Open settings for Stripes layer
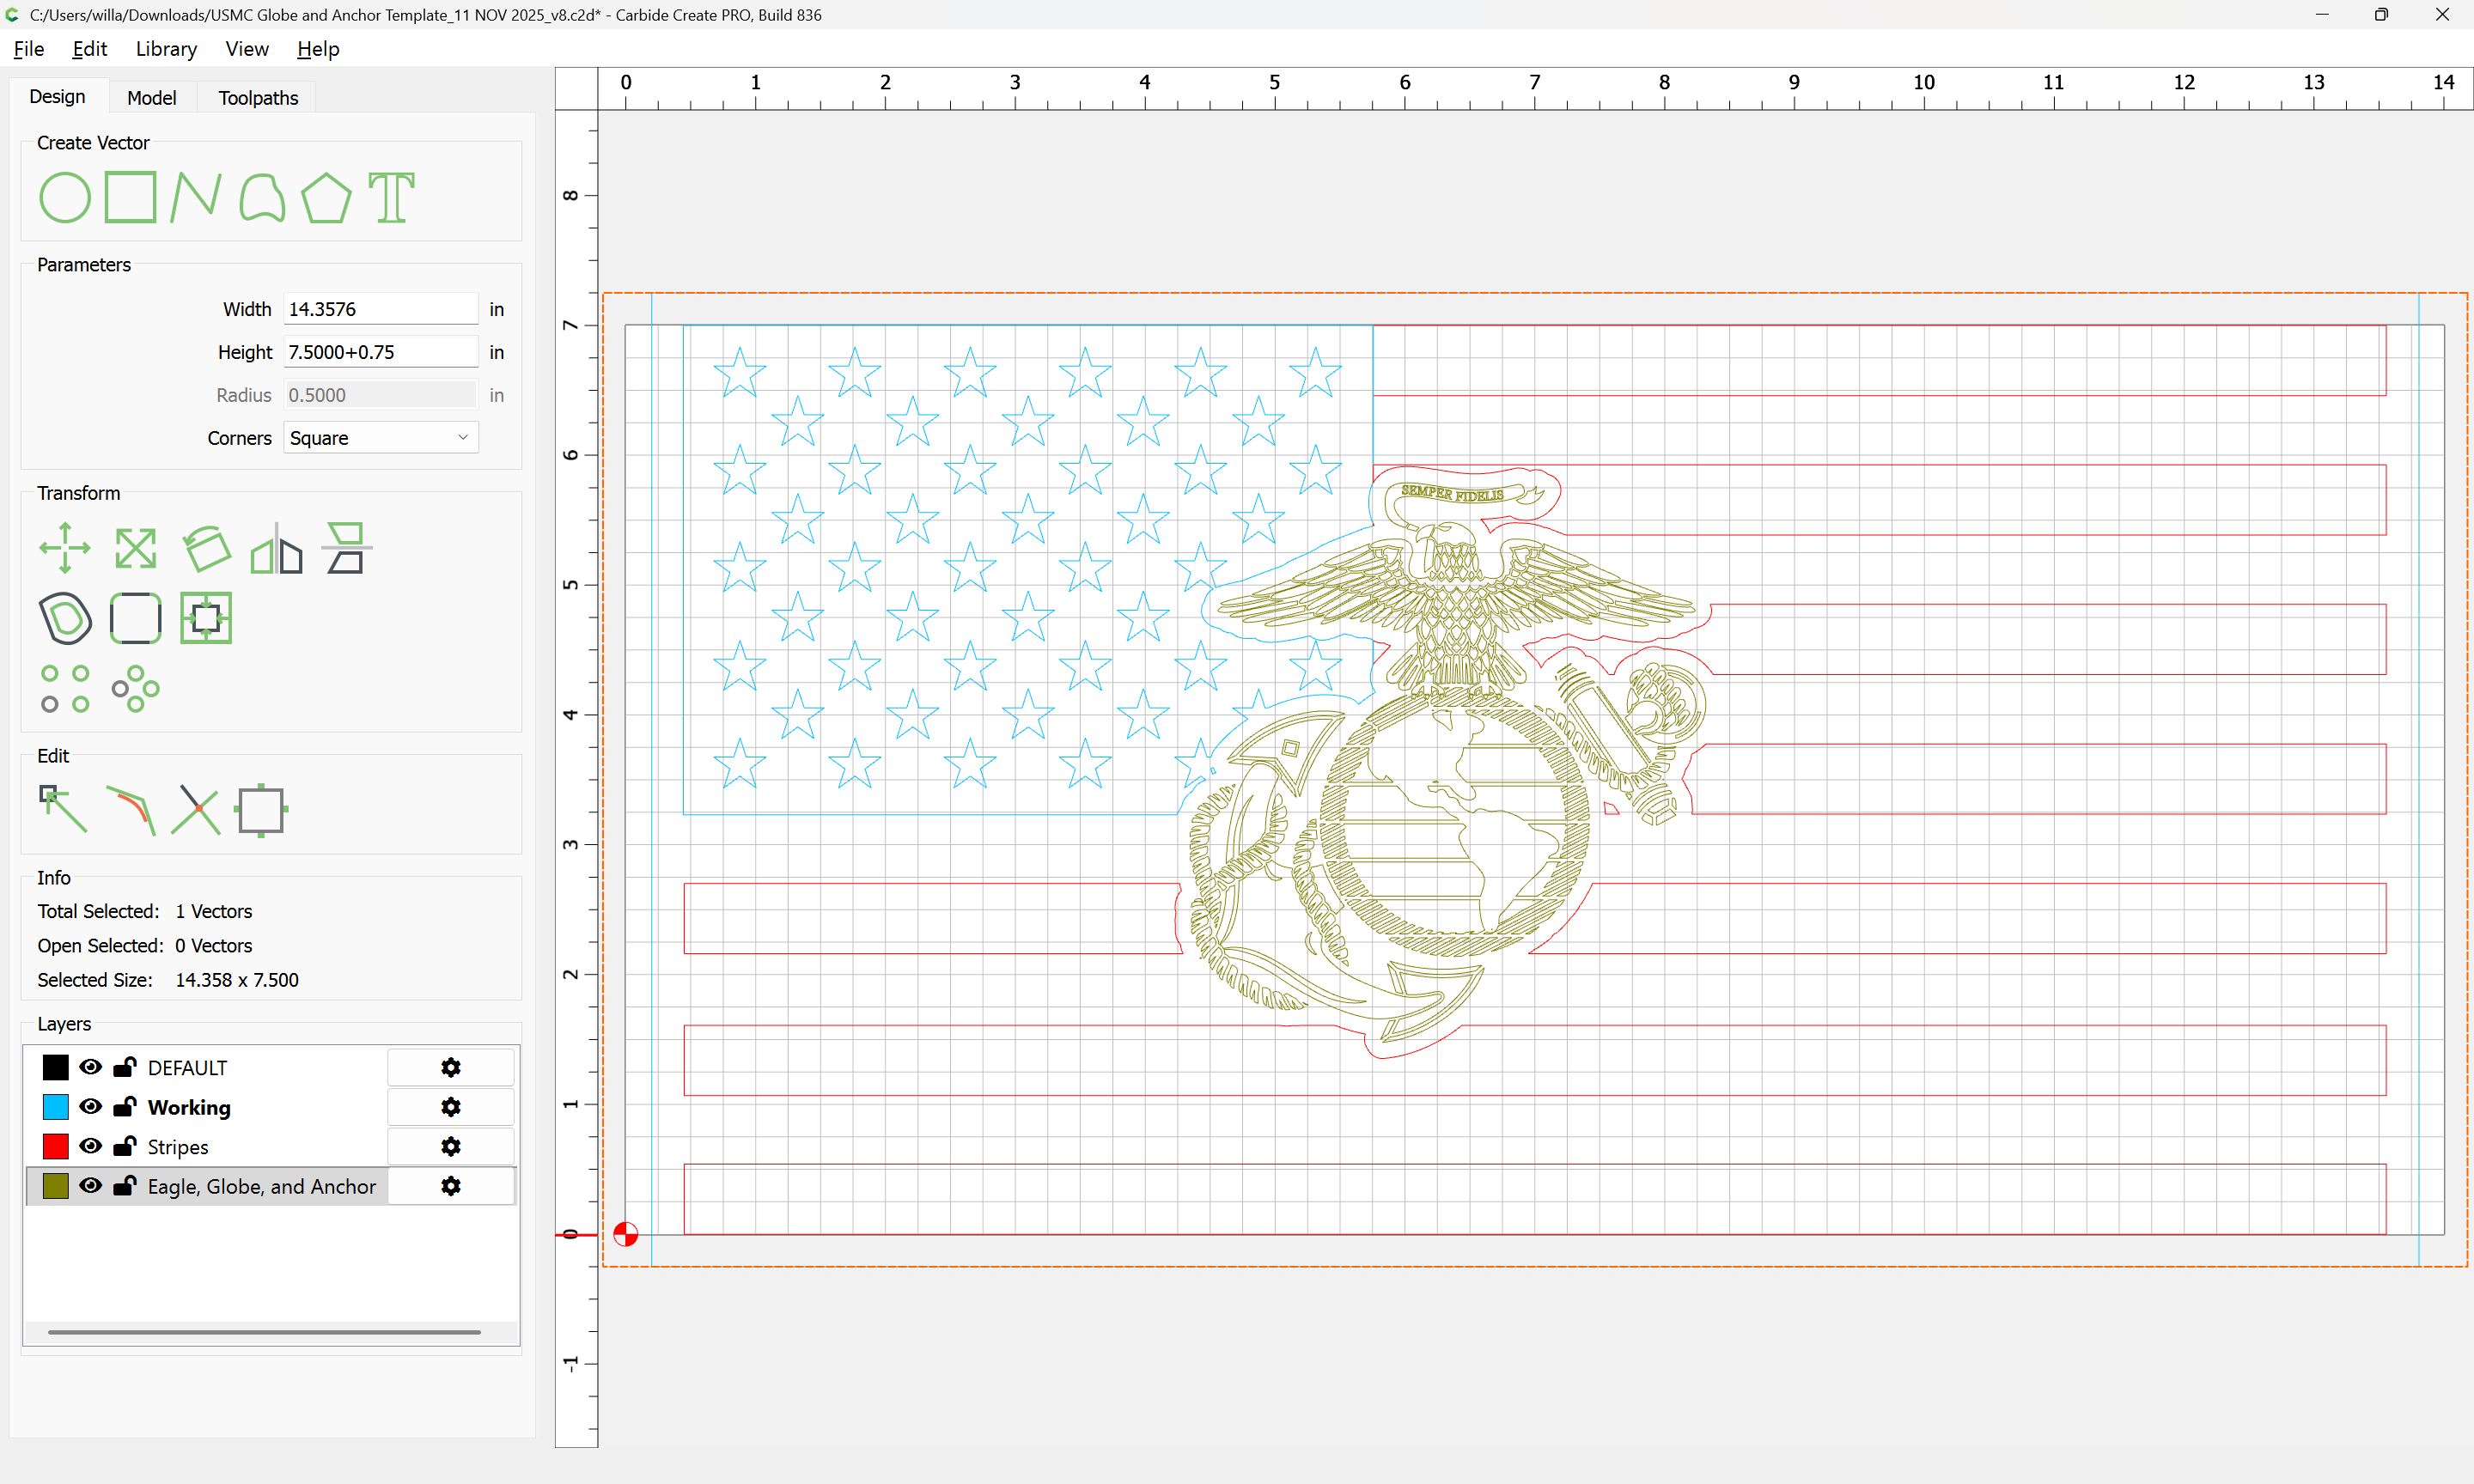 [x=451, y=1146]
